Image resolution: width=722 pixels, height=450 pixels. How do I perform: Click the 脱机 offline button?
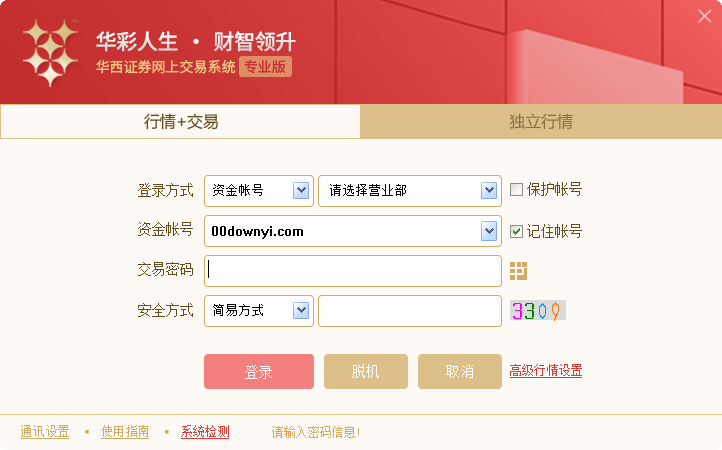click(x=366, y=371)
